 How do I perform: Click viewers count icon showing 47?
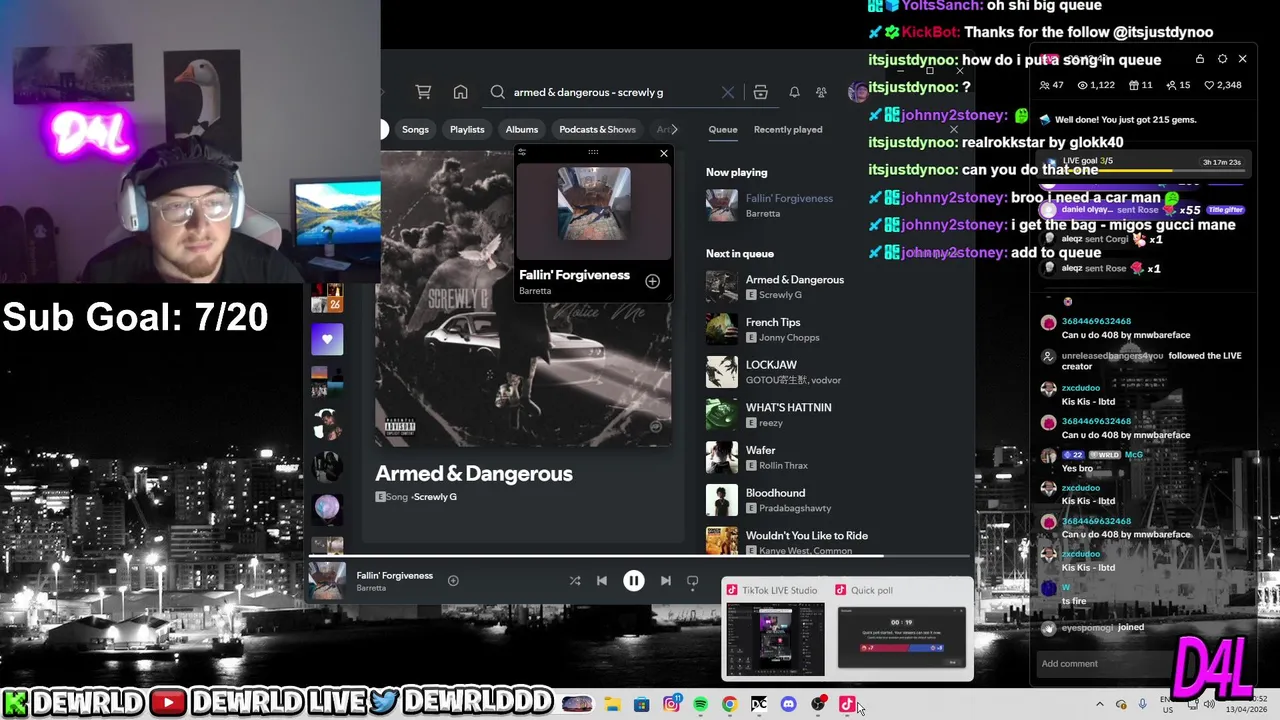click(1045, 85)
